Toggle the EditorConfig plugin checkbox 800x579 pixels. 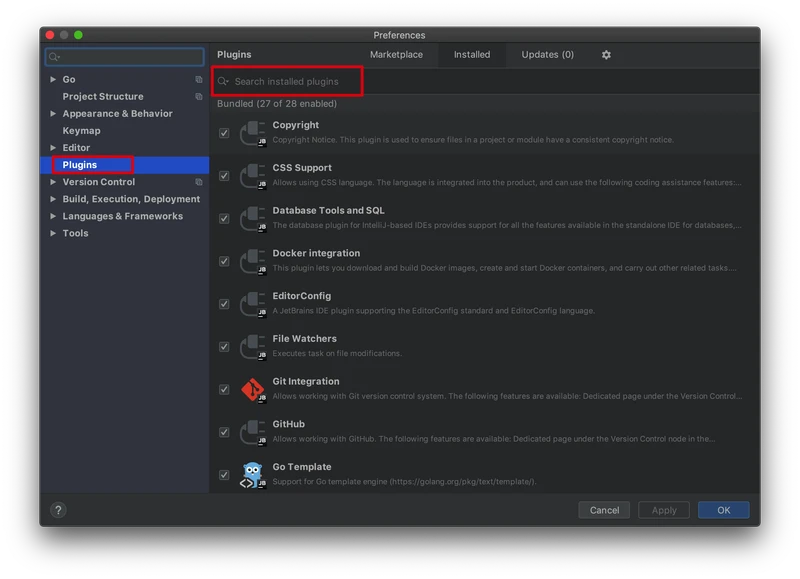coord(224,305)
